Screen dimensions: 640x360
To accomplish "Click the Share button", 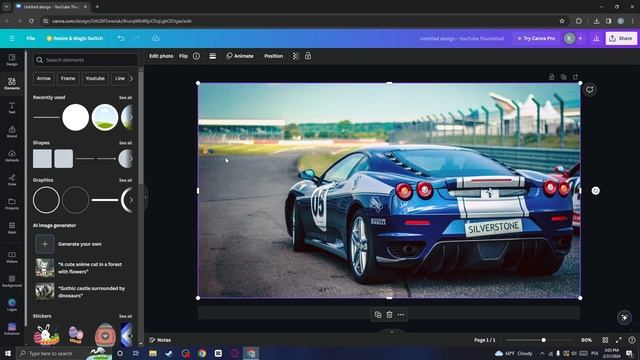I will [621, 38].
